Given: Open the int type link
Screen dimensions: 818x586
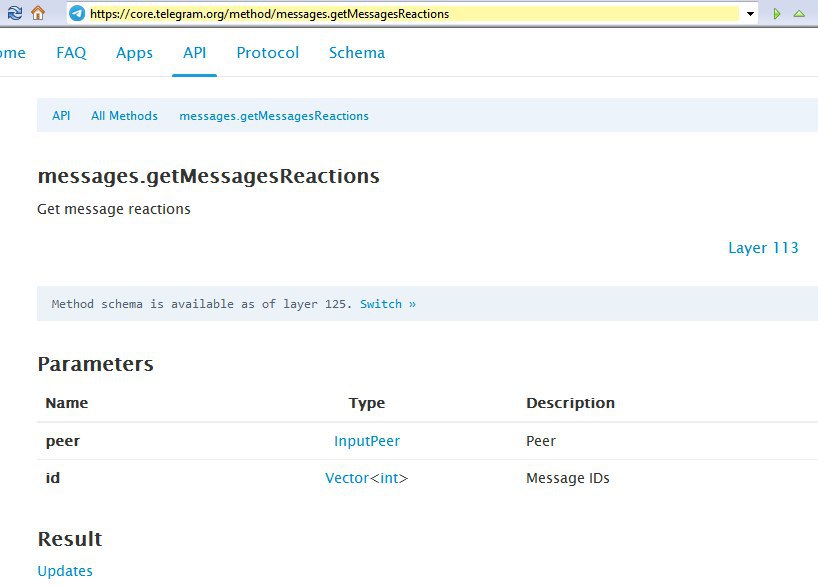Looking at the screenshot, I should click(x=389, y=478).
